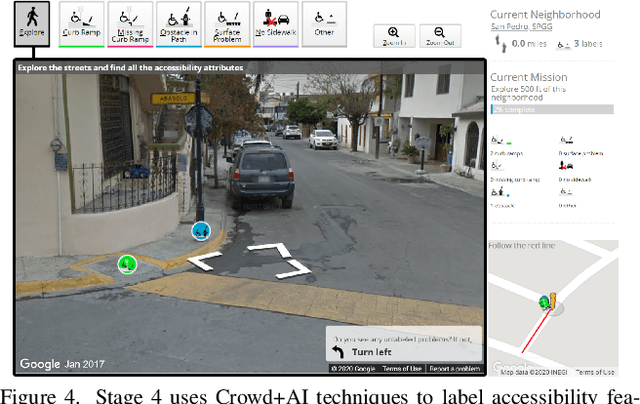Screen dimensions: 640x404
Task: Click the Zoom In magnifier button
Action: [392, 37]
